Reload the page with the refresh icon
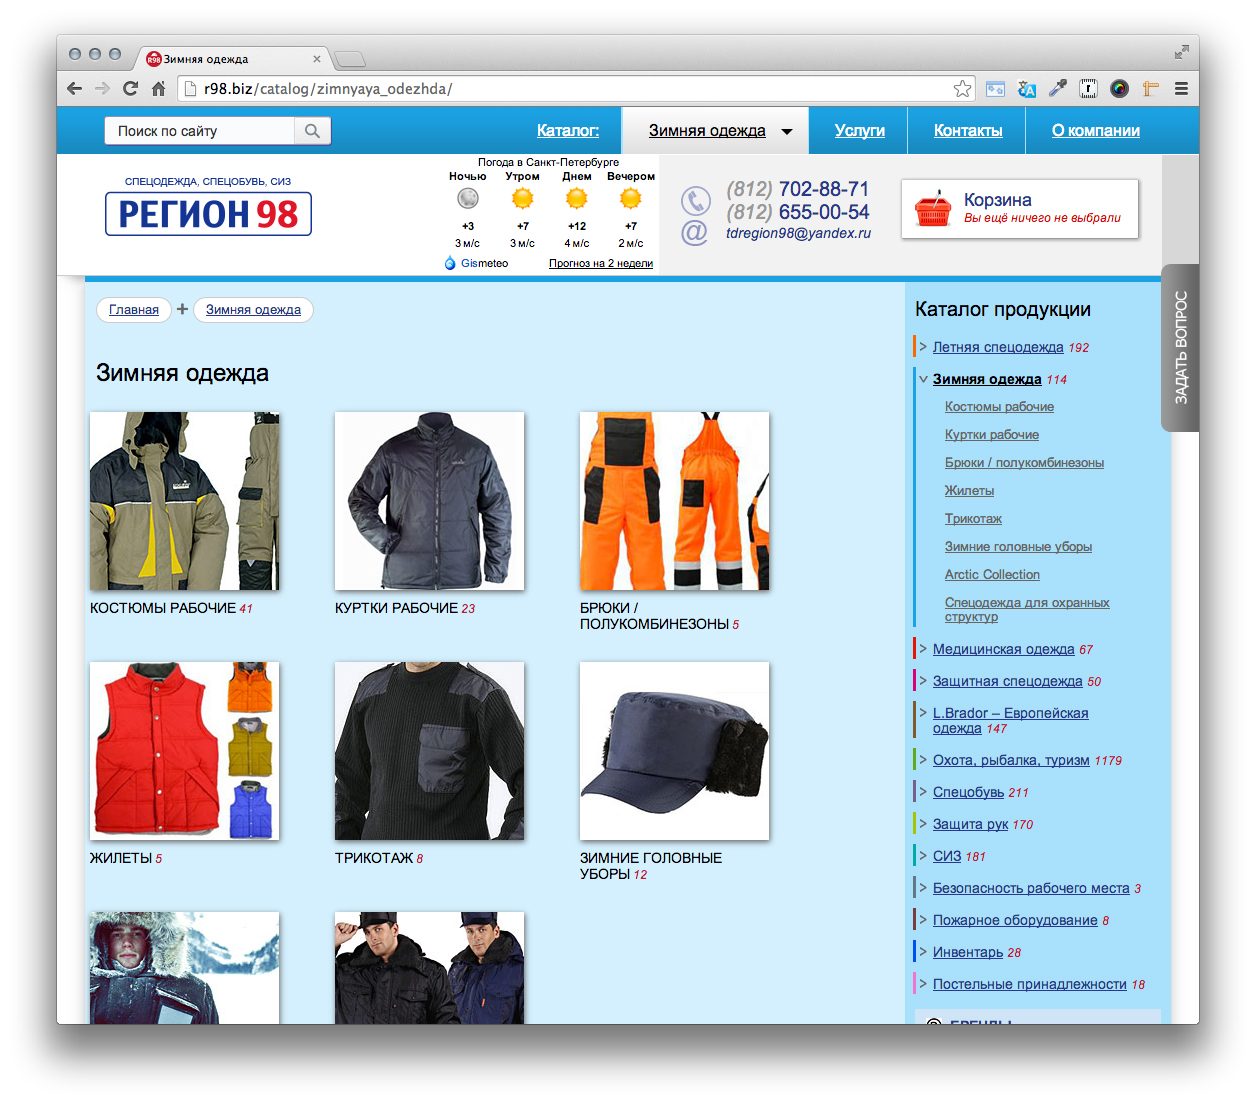 [x=130, y=89]
